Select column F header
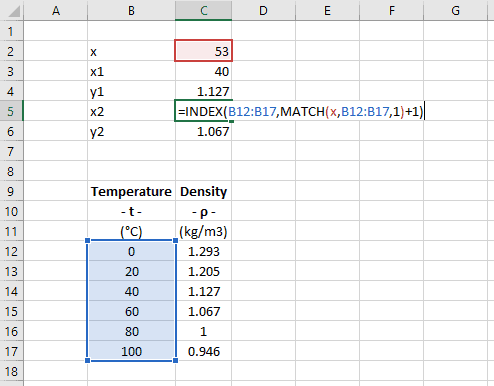The height and width of the screenshot is (386, 494). [391, 10]
